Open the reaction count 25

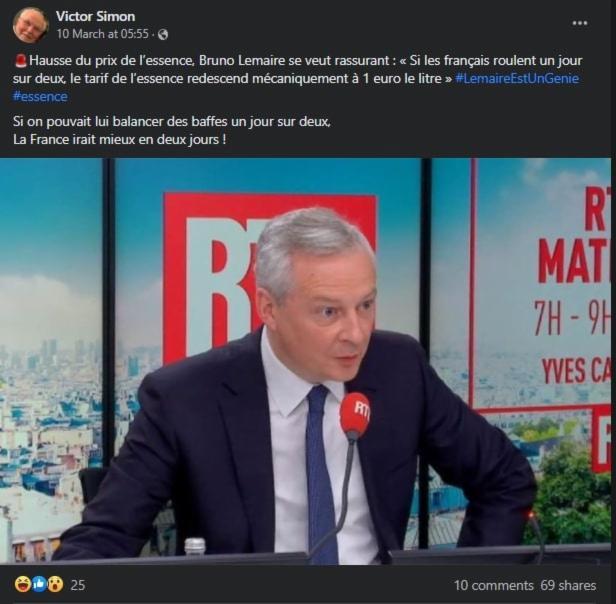click(x=78, y=585)
